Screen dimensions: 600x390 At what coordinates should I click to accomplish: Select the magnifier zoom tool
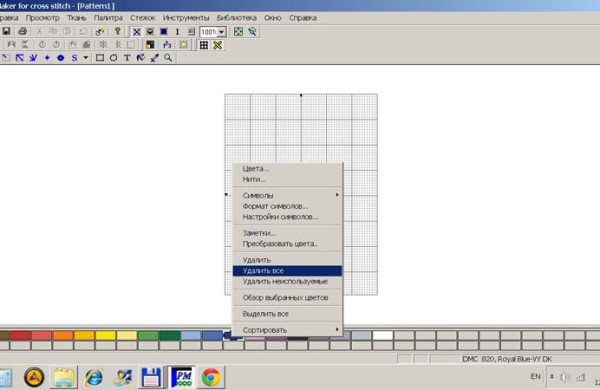168,58
